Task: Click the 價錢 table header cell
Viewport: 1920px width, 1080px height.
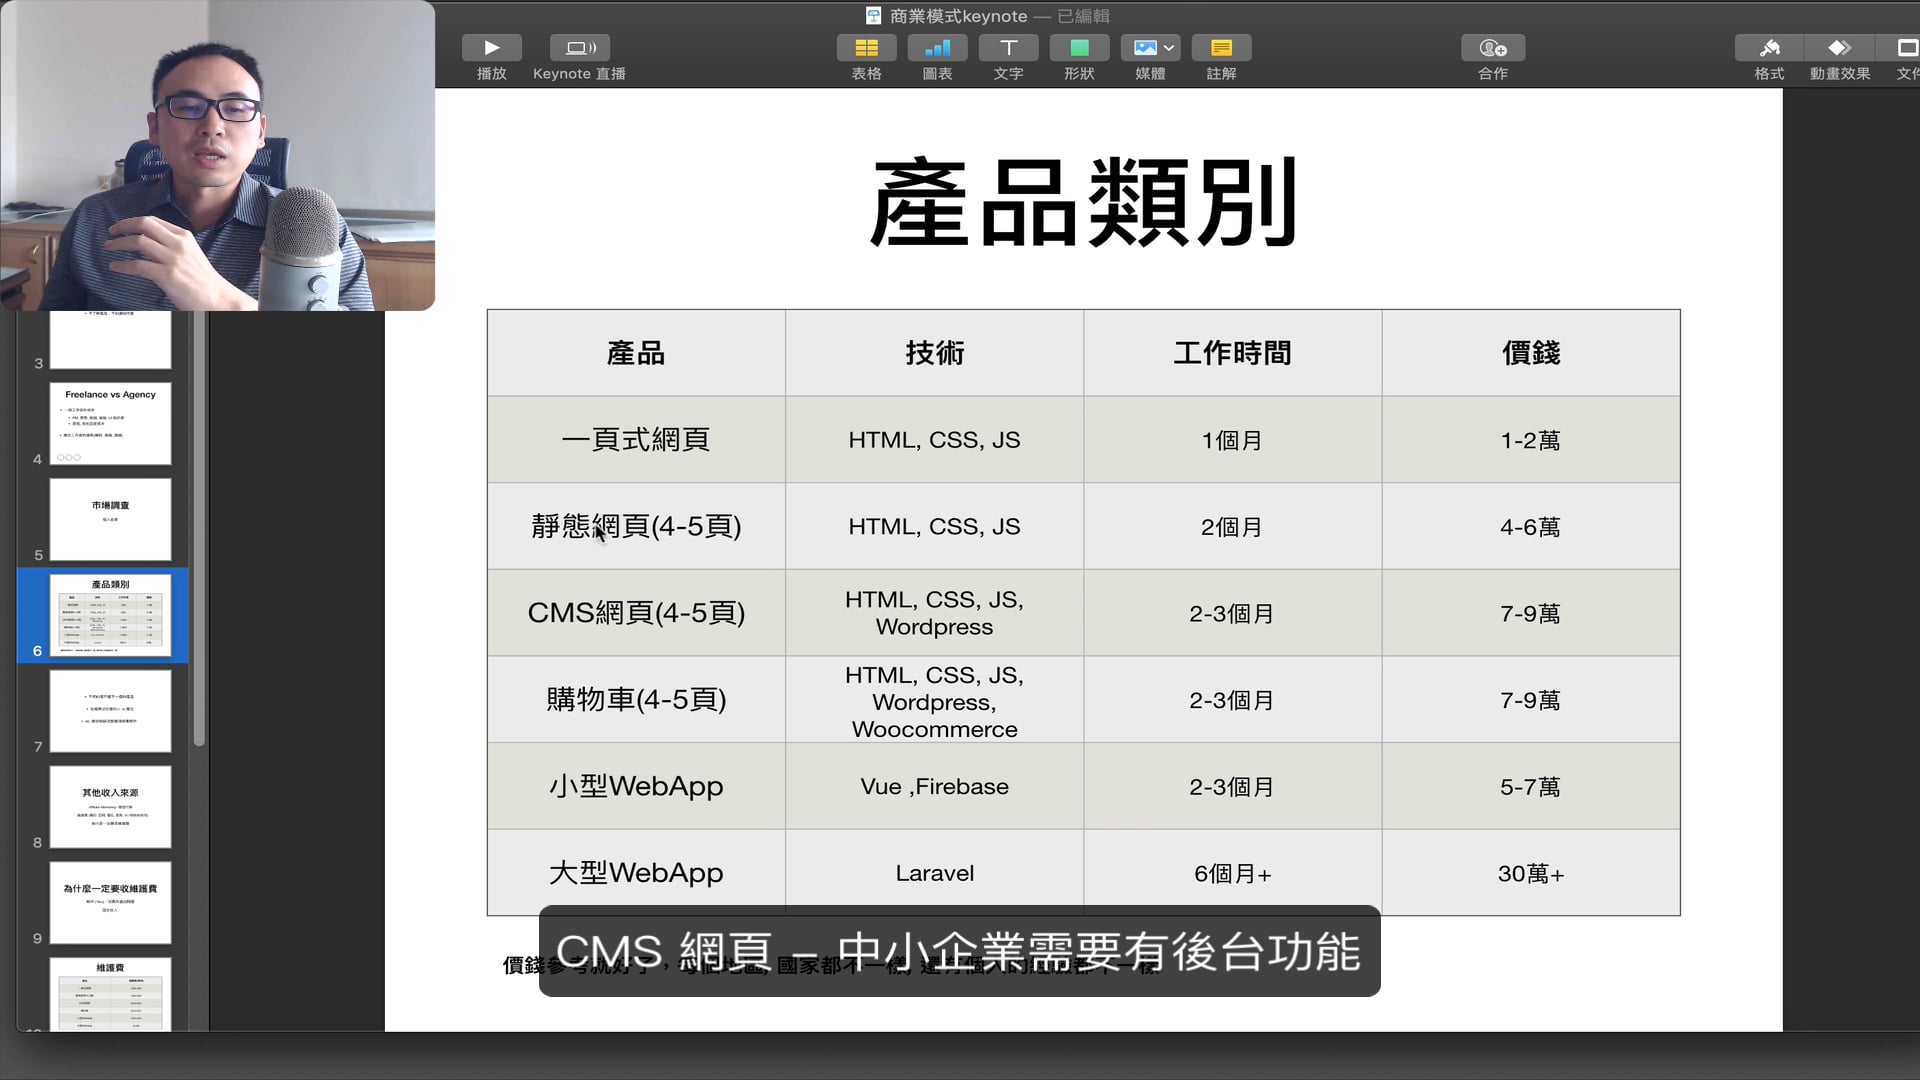Action: [x=1530, y=353]
